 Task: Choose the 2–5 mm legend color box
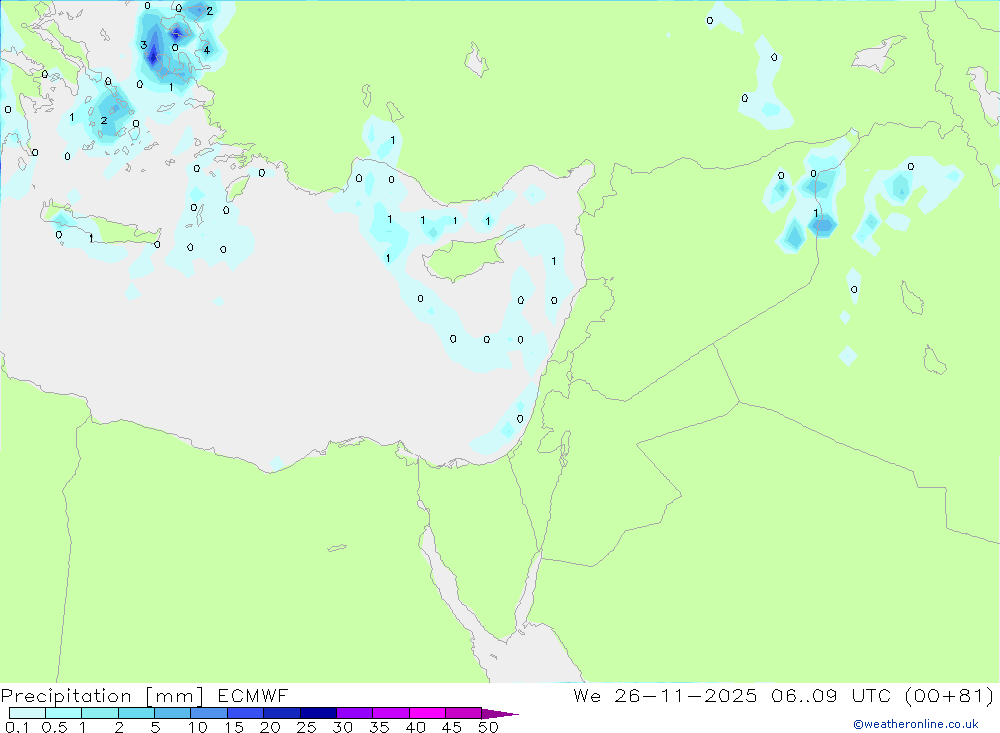[x=136, y=713]
